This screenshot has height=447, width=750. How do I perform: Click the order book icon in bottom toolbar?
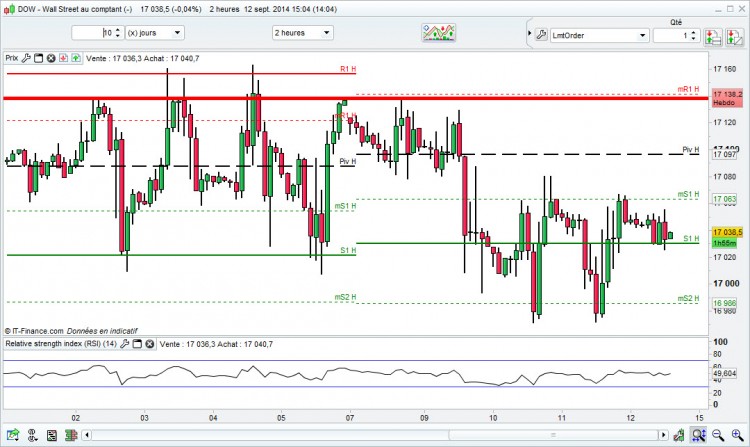71,435
